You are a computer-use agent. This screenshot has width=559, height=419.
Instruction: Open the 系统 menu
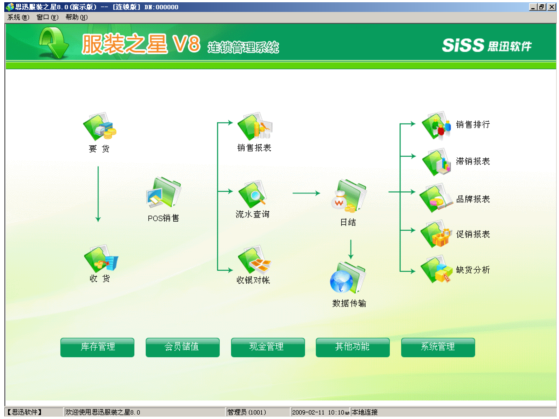click(x=18, y=17)
